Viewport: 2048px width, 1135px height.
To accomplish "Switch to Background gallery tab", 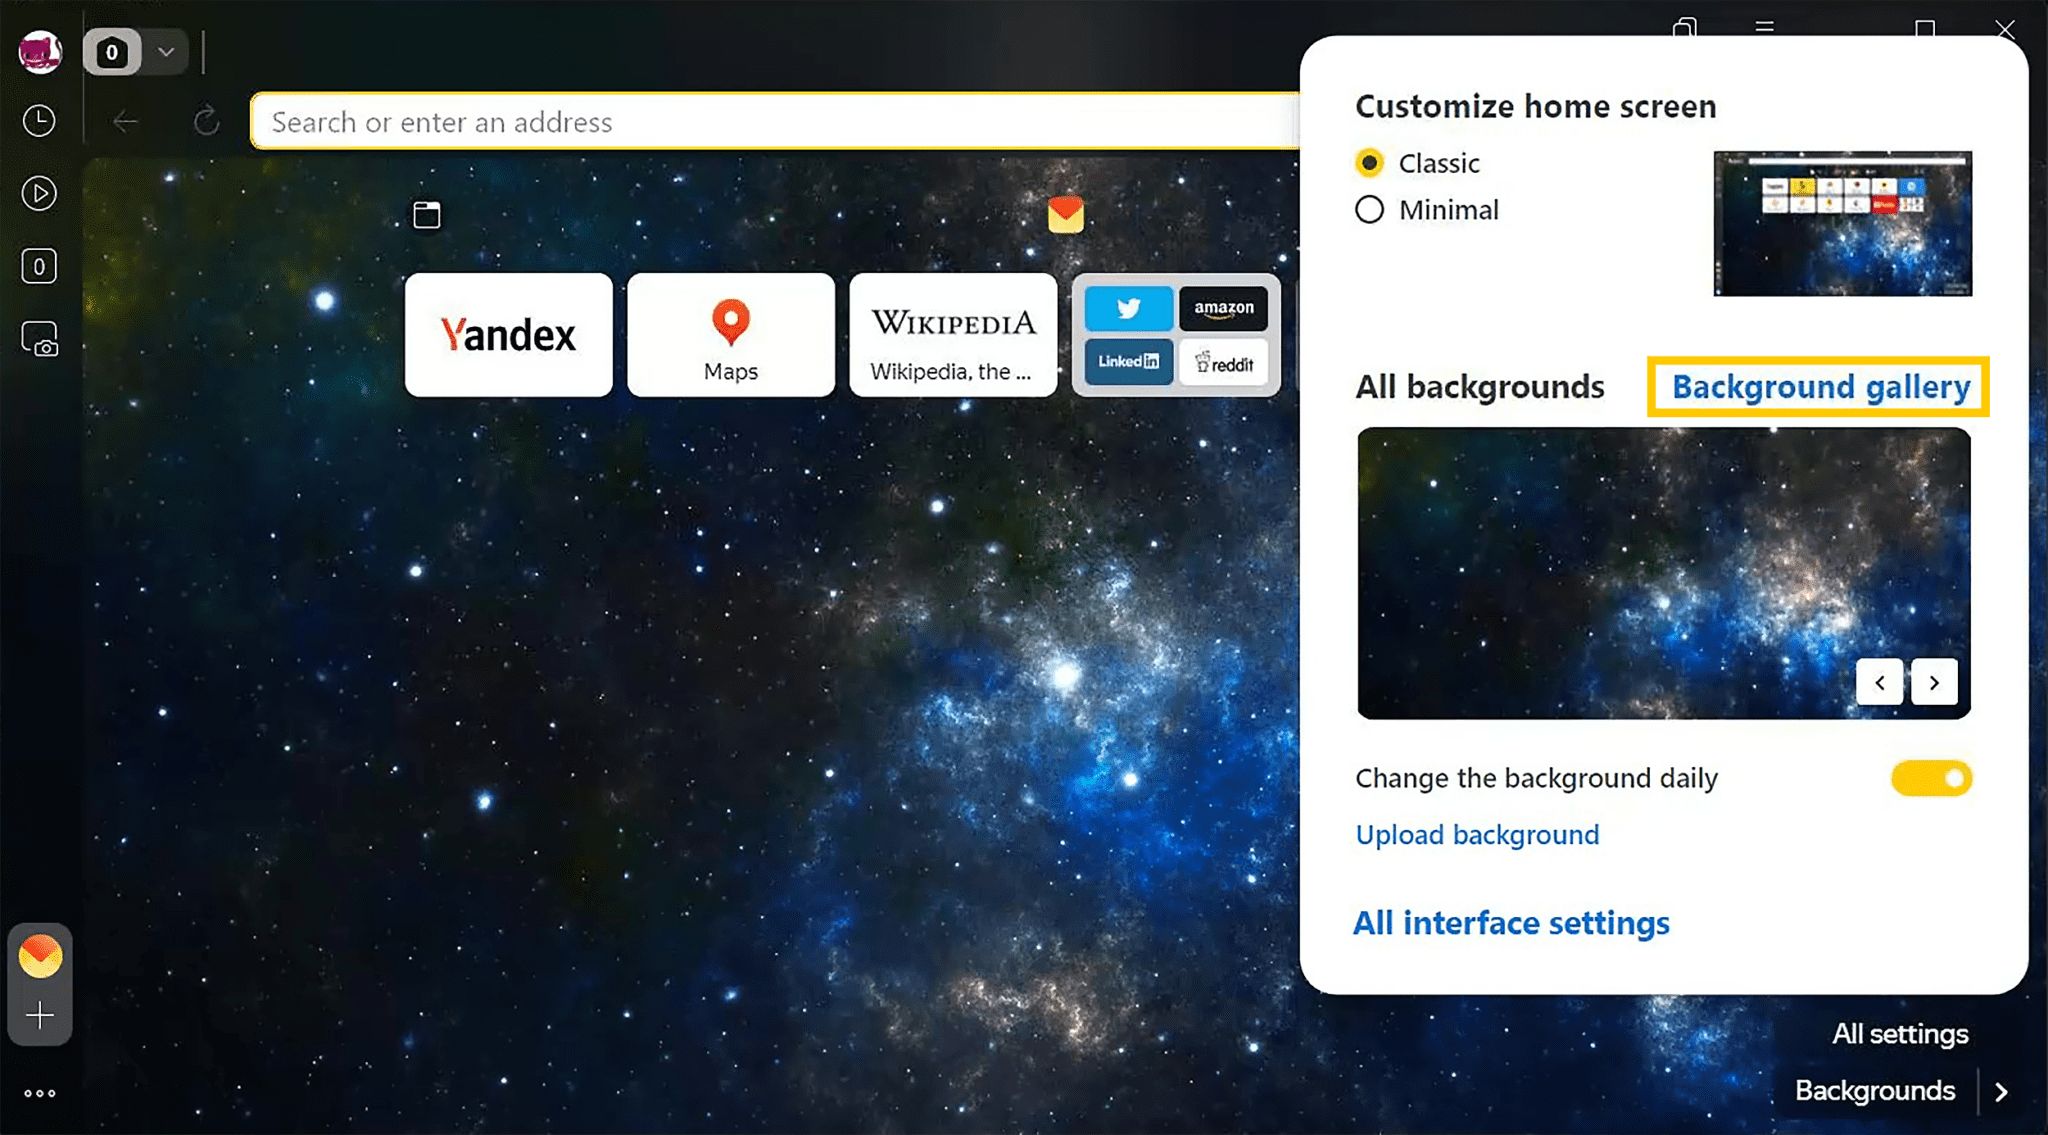I will click(1820, 386).
